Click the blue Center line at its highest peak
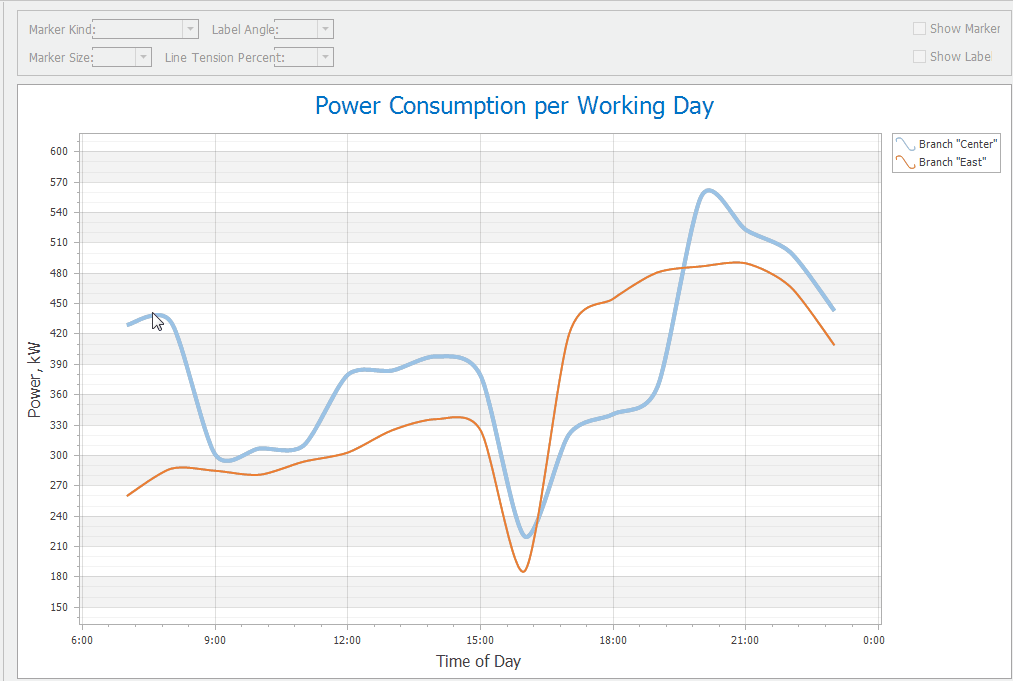Viewport: 1013px width, 681px height. click(x=708, y=190)
